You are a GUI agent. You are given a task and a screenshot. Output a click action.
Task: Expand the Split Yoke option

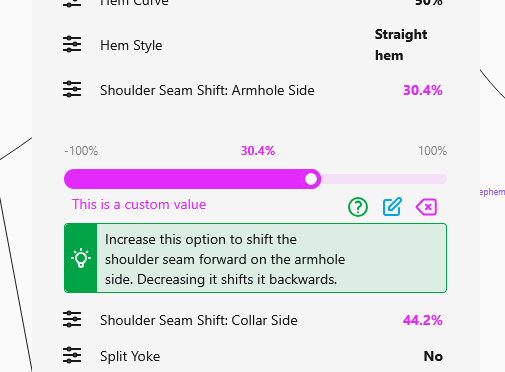253,356
